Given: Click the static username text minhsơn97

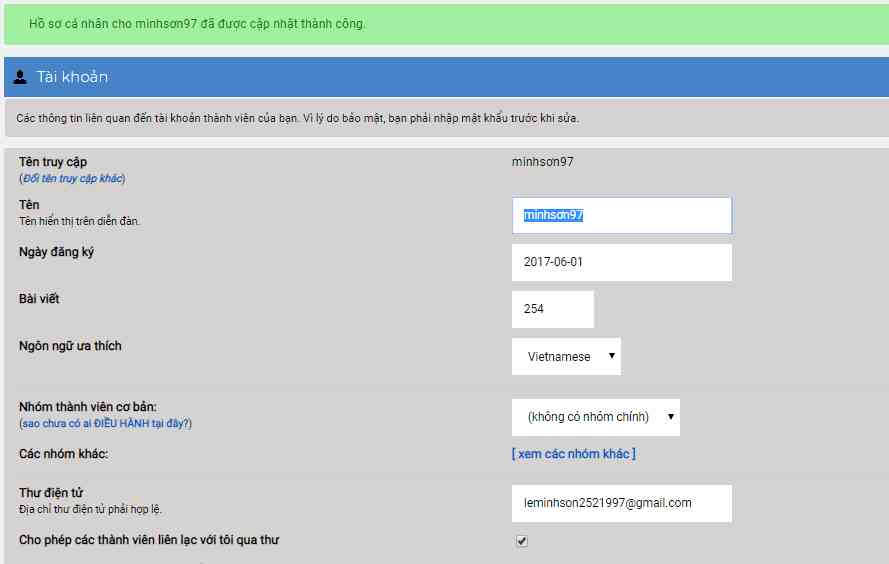Looking at the screenshot, I should tap(542, 162).
